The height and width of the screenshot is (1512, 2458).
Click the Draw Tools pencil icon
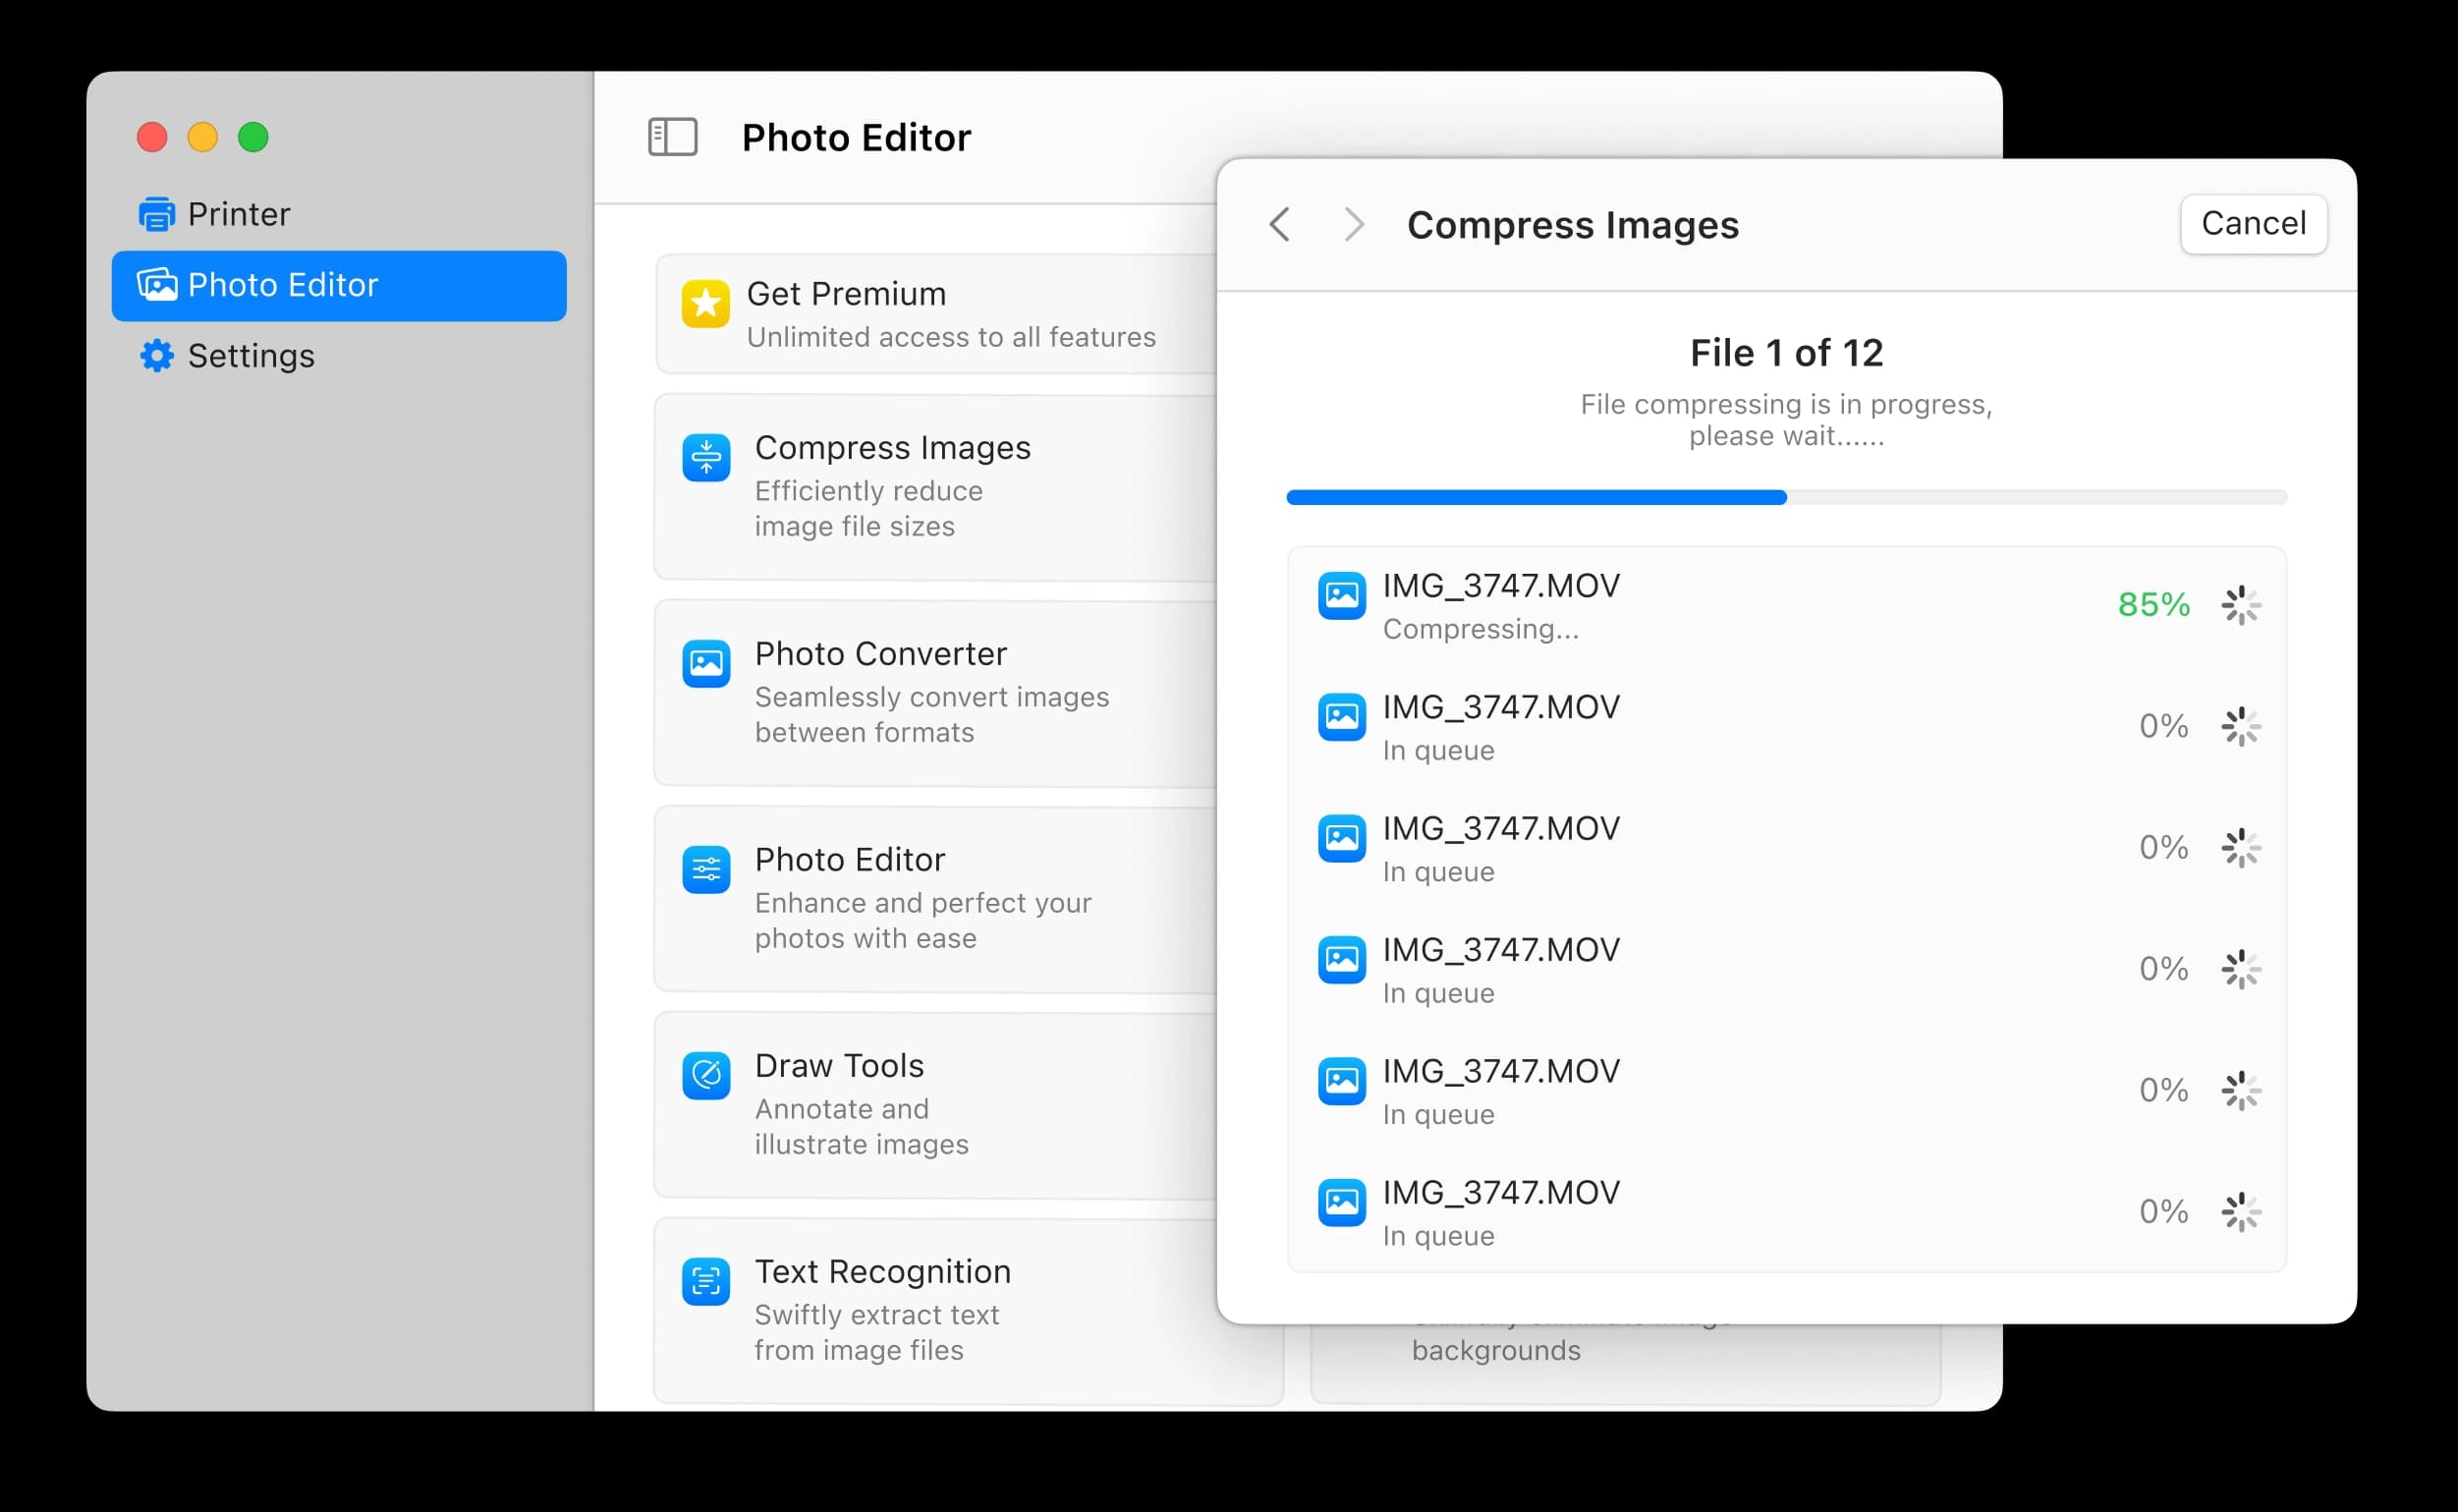pyautogui.click(x=706, y=1076)
